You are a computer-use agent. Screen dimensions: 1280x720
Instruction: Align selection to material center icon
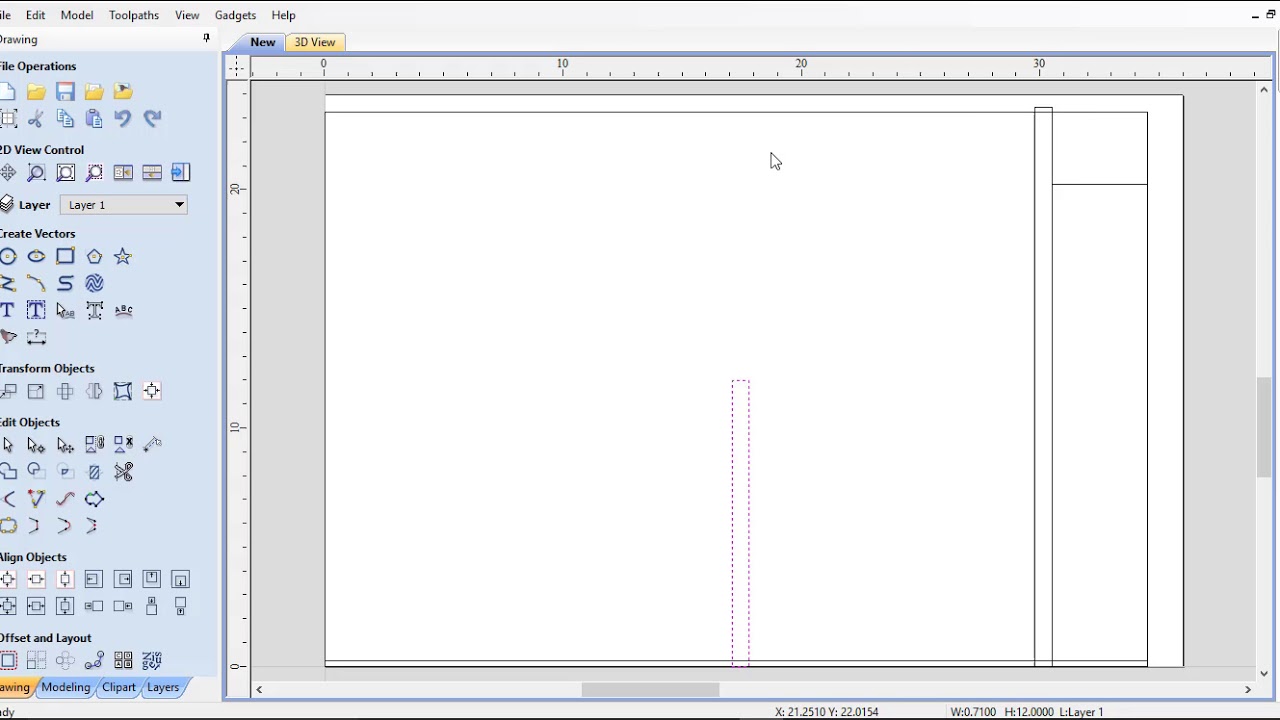(x=8, y=579)
